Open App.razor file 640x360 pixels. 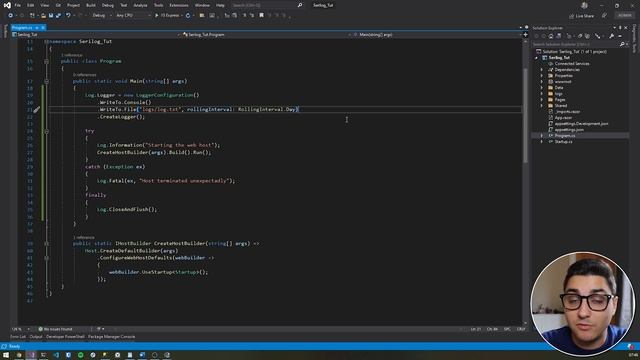click(x=563, y=118)
